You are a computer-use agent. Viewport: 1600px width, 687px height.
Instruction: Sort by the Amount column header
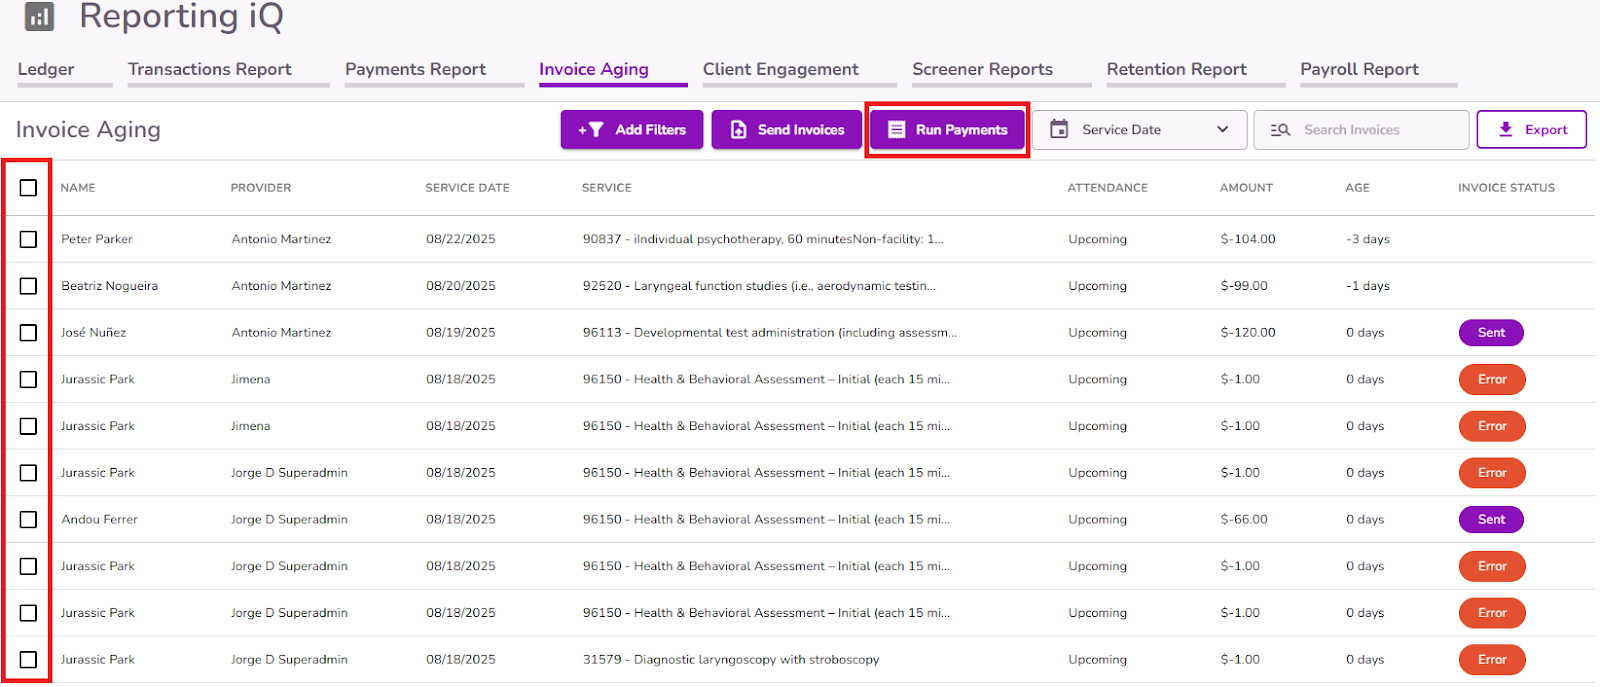pos(1246,188)
